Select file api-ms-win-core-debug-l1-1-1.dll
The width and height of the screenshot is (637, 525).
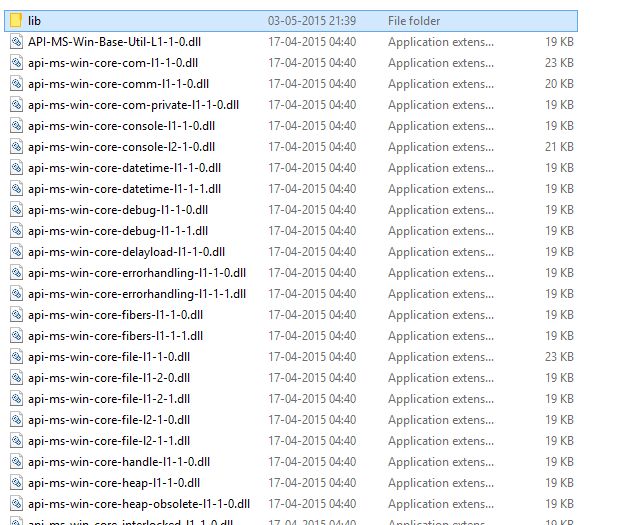118,231
